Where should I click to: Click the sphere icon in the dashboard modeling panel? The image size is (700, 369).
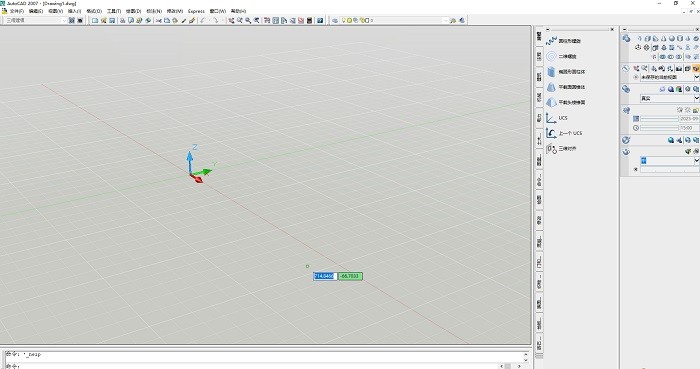(671, 39)
